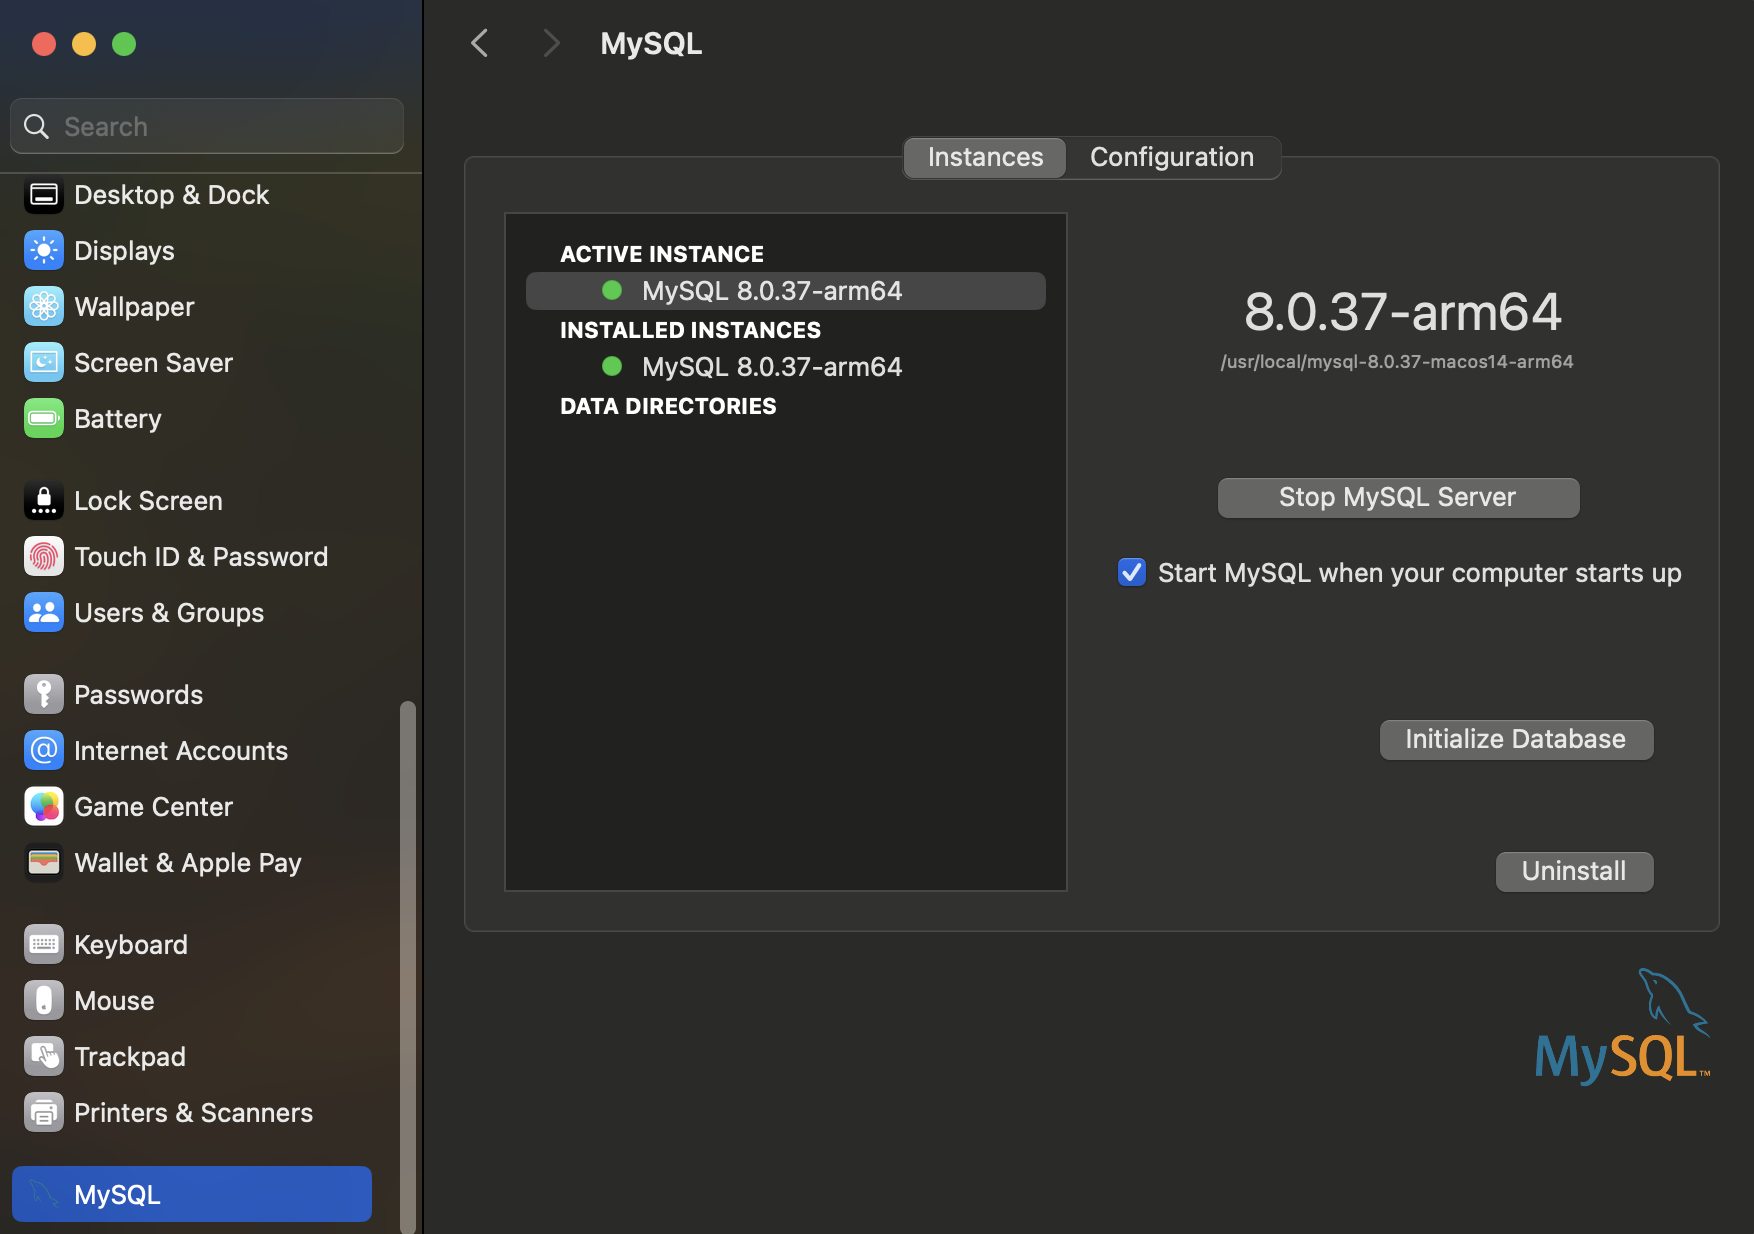Viewport: 1754px width, 1234px height.
Task: Click the yellow minimize window button
Action: click(x=84, y=44)
